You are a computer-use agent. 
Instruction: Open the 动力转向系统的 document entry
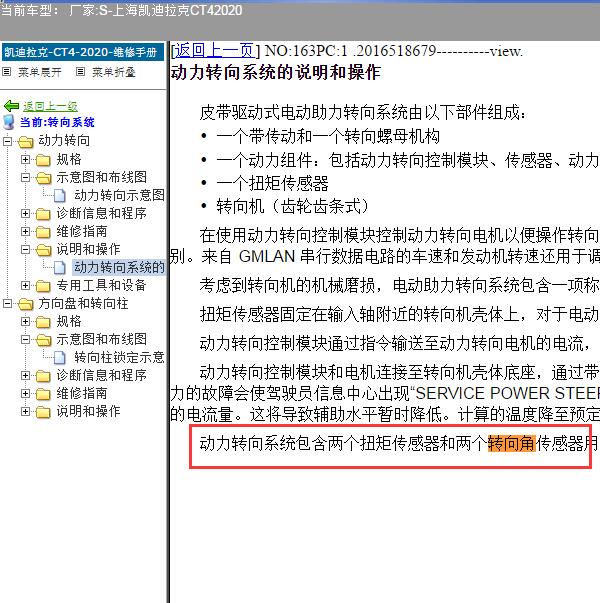pos(120,267)
